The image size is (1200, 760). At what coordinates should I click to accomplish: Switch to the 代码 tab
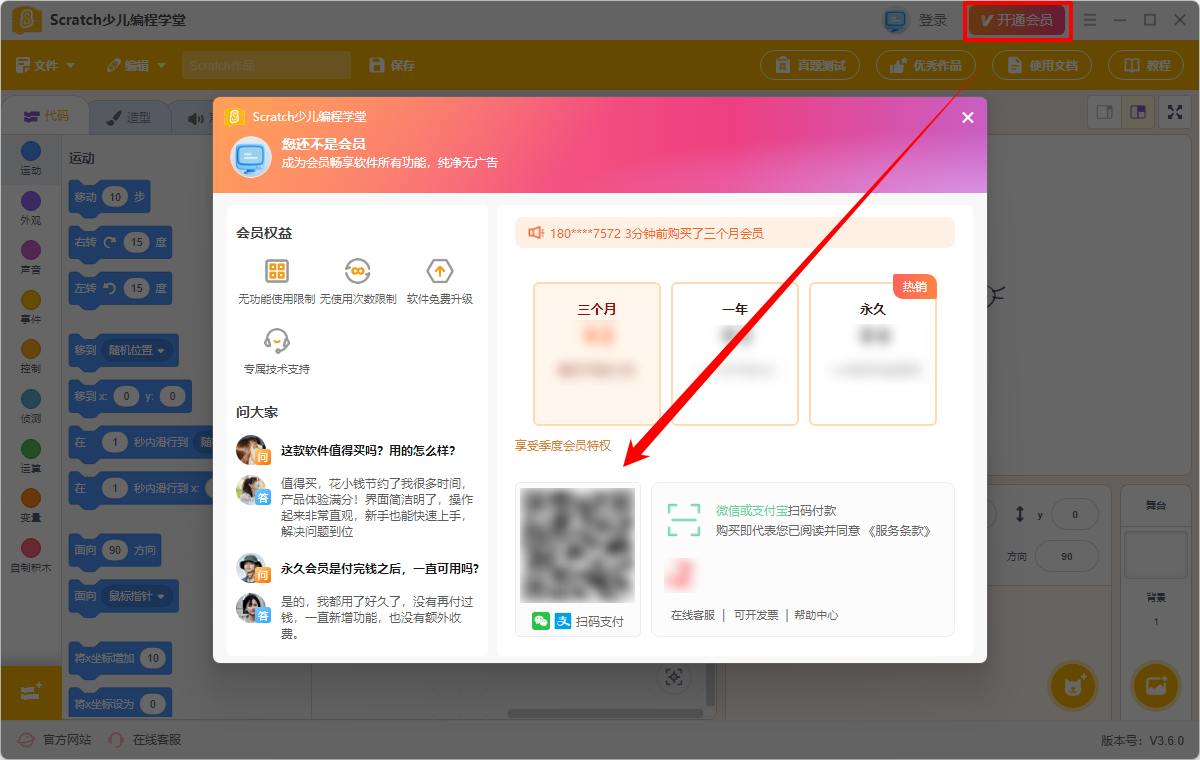pyautogui.click(x=45, y=116)
